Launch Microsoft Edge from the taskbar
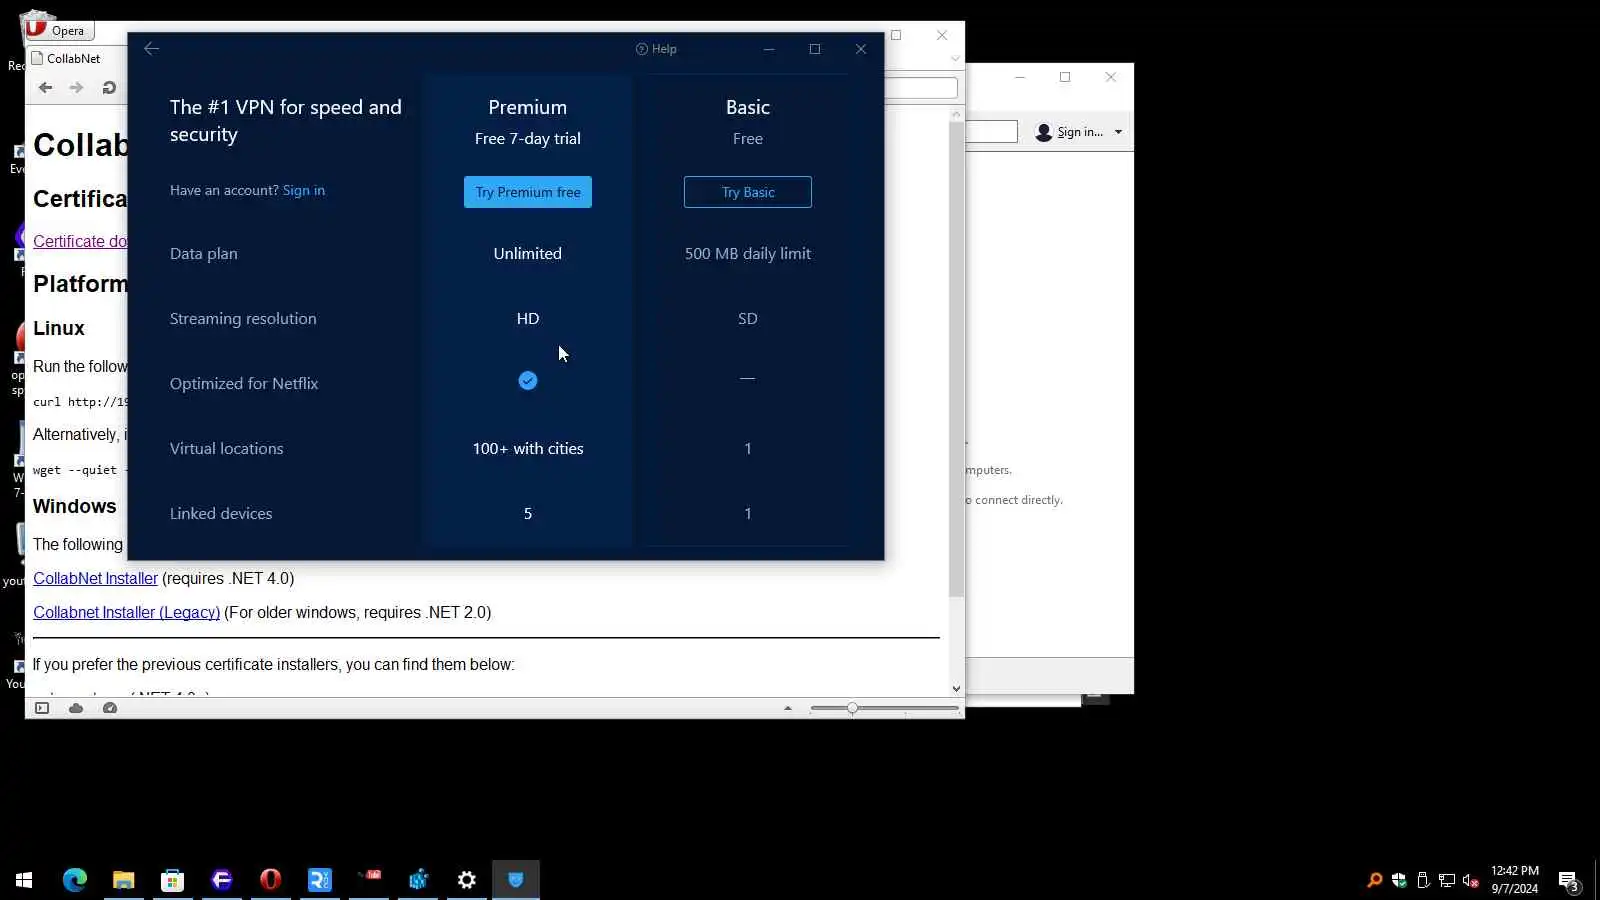The width and height of the screenshot is (1600, 900). coord(75,880)
